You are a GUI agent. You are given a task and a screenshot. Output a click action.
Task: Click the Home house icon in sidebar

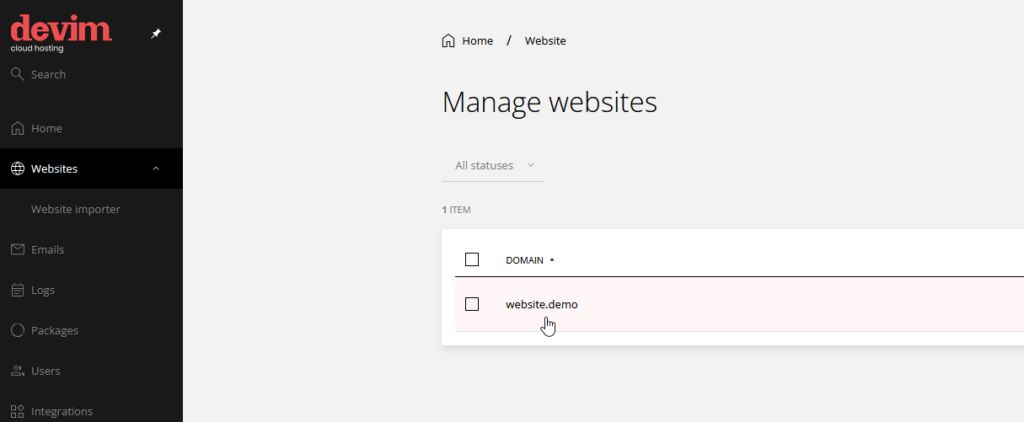(17, 128)
